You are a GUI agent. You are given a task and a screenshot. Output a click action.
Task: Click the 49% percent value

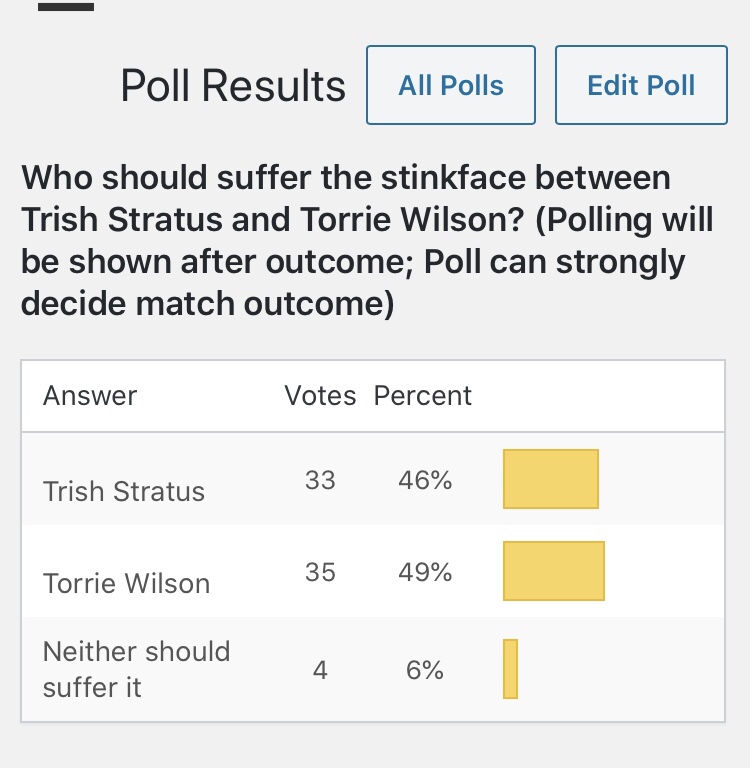tap(425, 573)
